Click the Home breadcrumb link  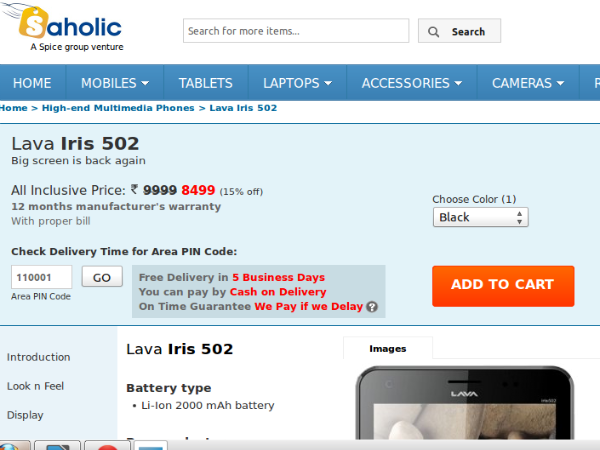pyautogui.click(x=14, y=108)
